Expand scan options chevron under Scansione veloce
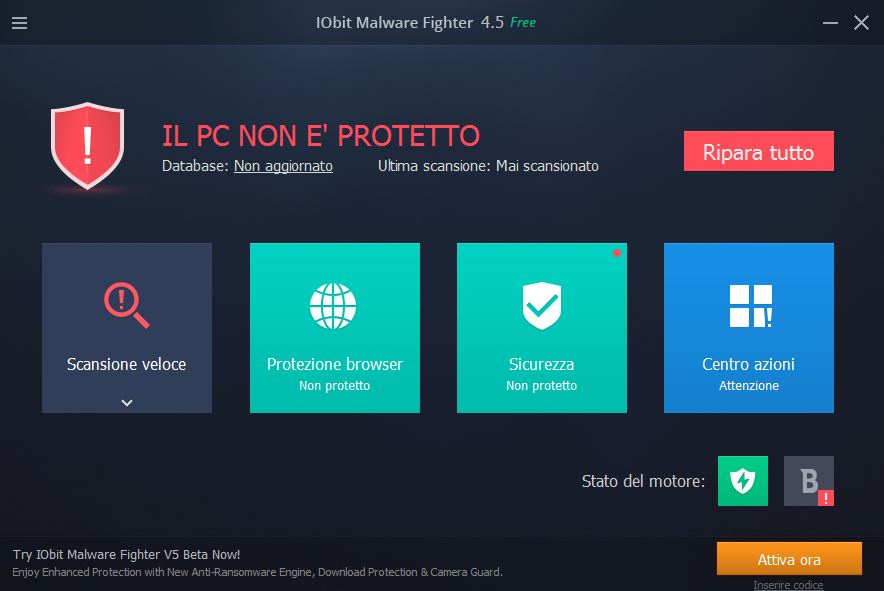Screen dimensions: 884x591 pos(127,403)
